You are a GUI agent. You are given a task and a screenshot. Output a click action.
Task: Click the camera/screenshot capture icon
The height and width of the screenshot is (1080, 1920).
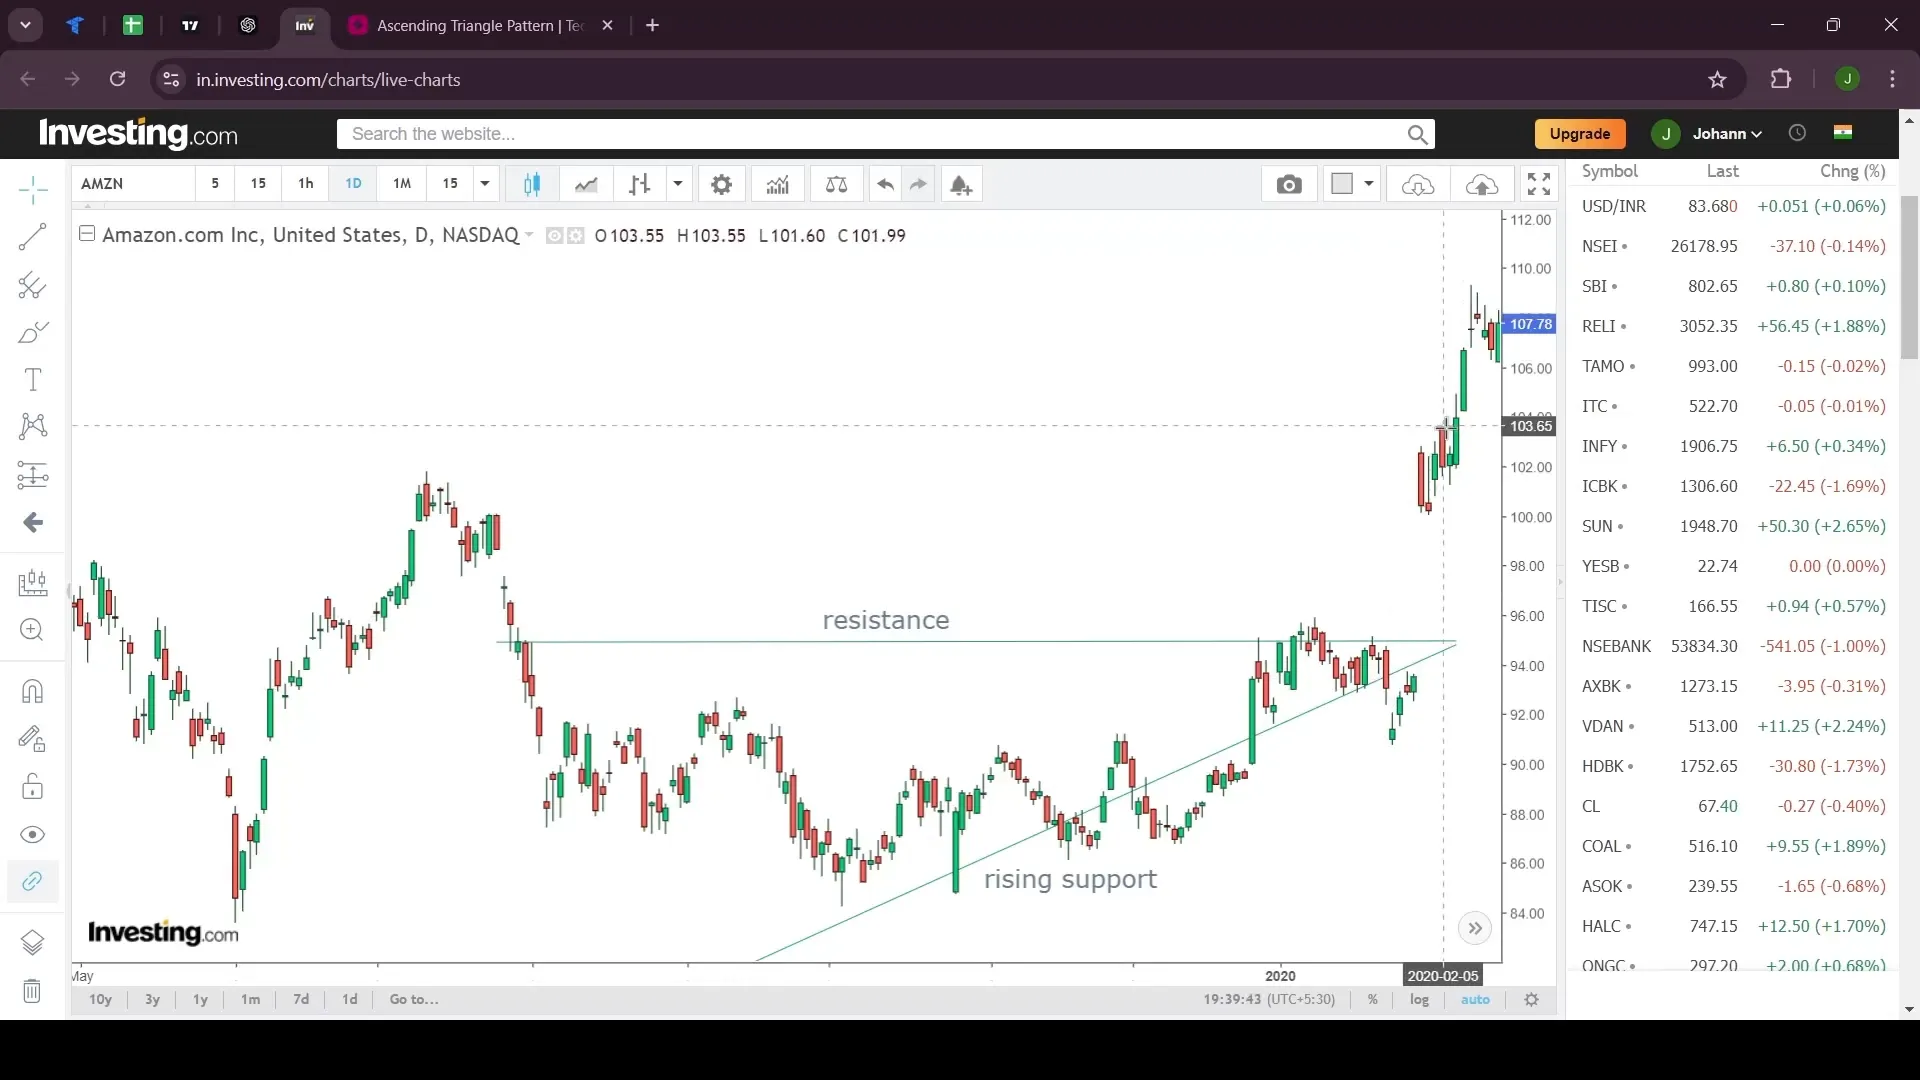pos(1290,183)
